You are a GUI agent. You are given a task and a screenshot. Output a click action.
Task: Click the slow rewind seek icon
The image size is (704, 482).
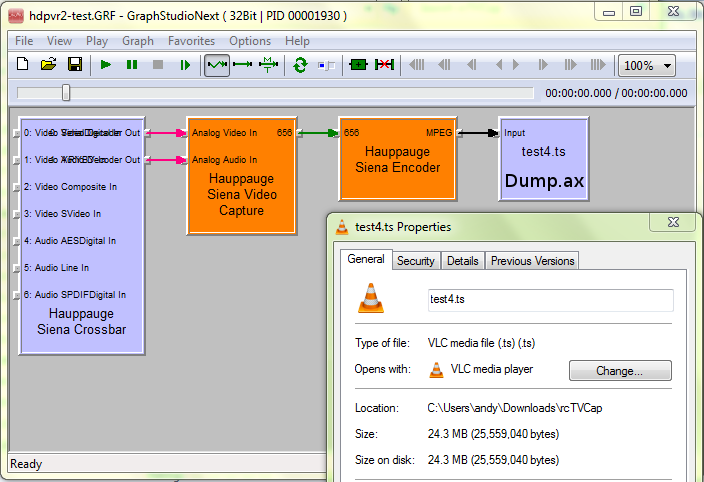(x=471, y=65)
